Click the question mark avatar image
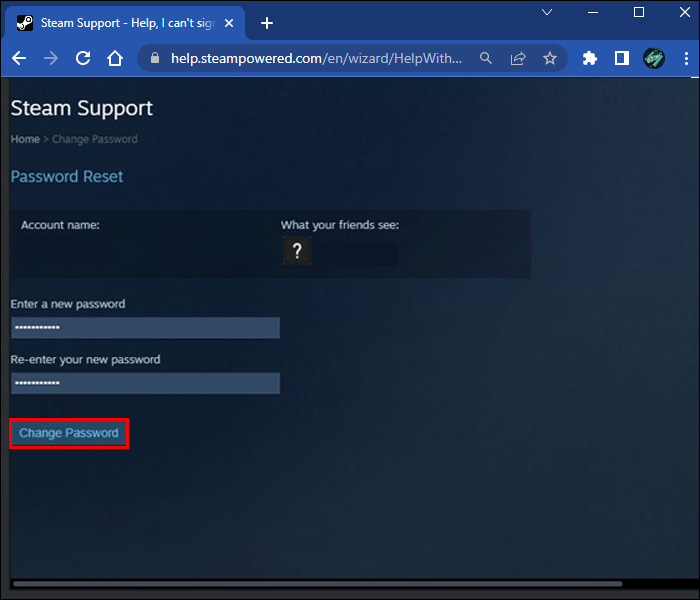Viewport: 700px width, 600px height. [x=297, y=251]
